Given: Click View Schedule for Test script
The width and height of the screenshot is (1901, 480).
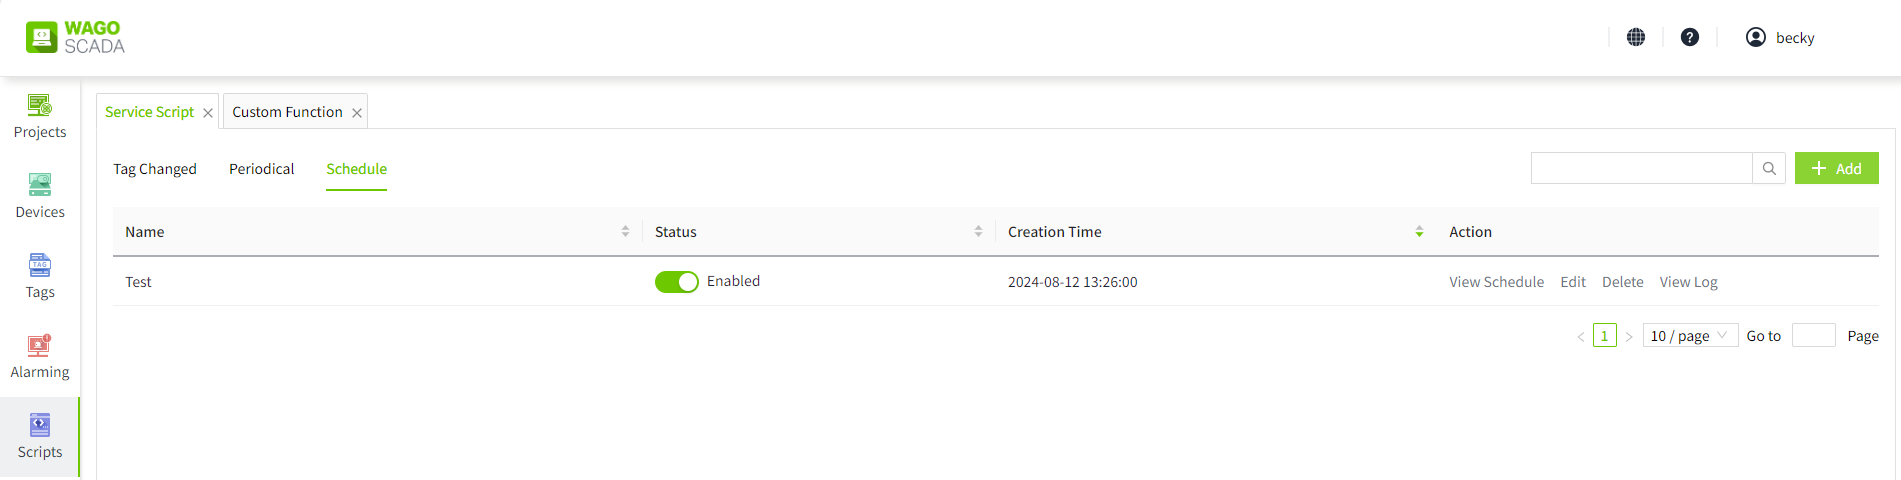Looking at the screenshot, I should point(1496,282).
